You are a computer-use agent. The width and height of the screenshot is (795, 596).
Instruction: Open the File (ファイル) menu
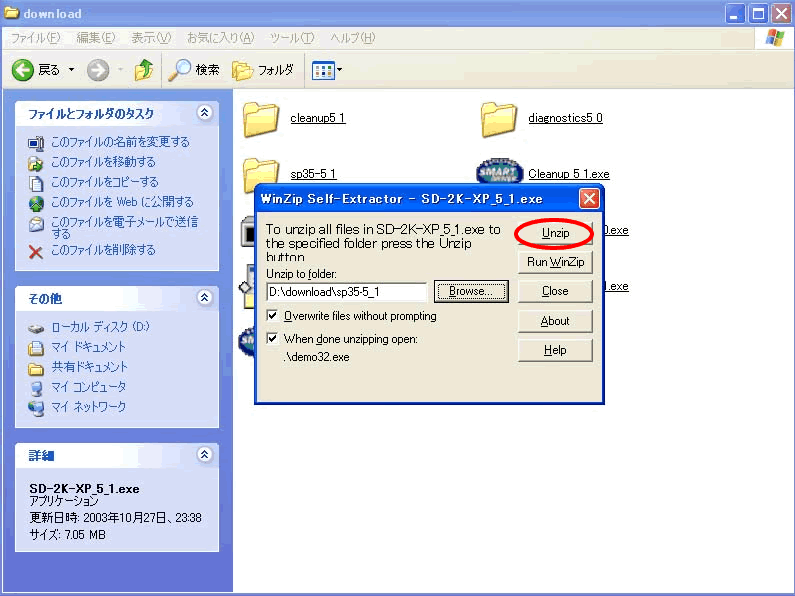pyautogui.click(x=35, y=38)
